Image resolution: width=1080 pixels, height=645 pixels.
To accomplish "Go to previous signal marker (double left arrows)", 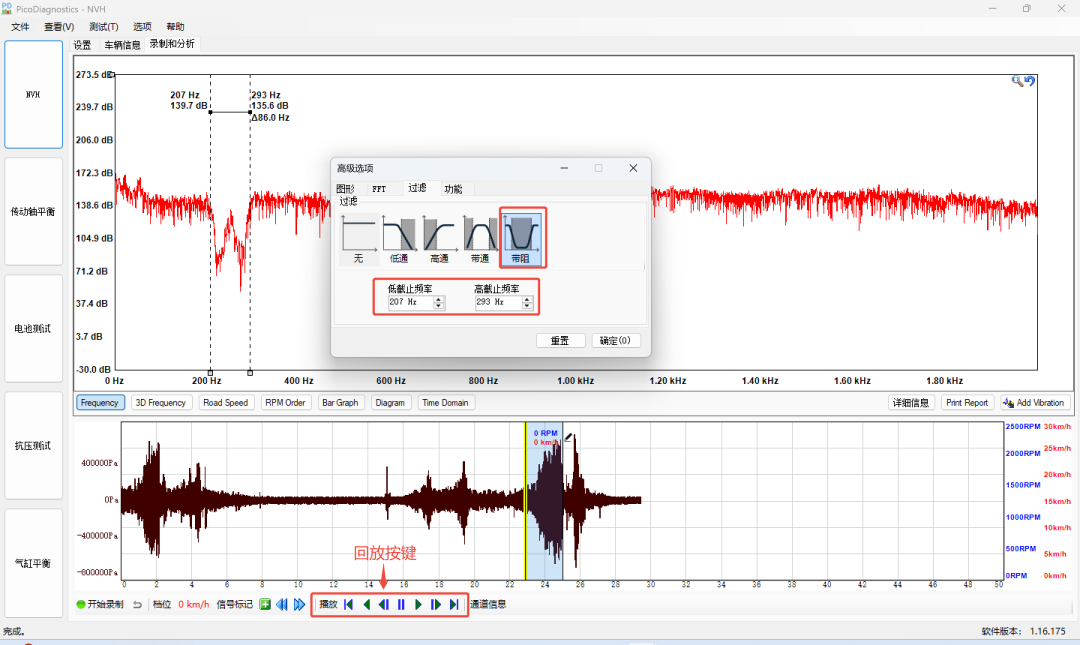I will (x=282, y=604).
